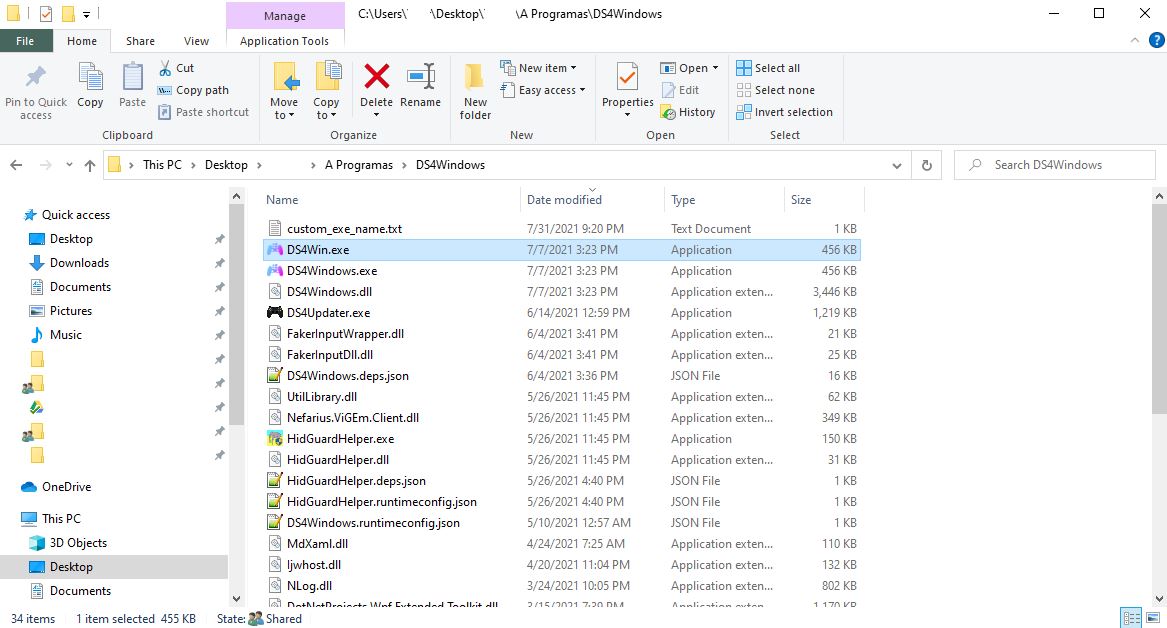Open the Easy access dropdown
Viewport: 1167px width, 628px height.
point(544,90)
